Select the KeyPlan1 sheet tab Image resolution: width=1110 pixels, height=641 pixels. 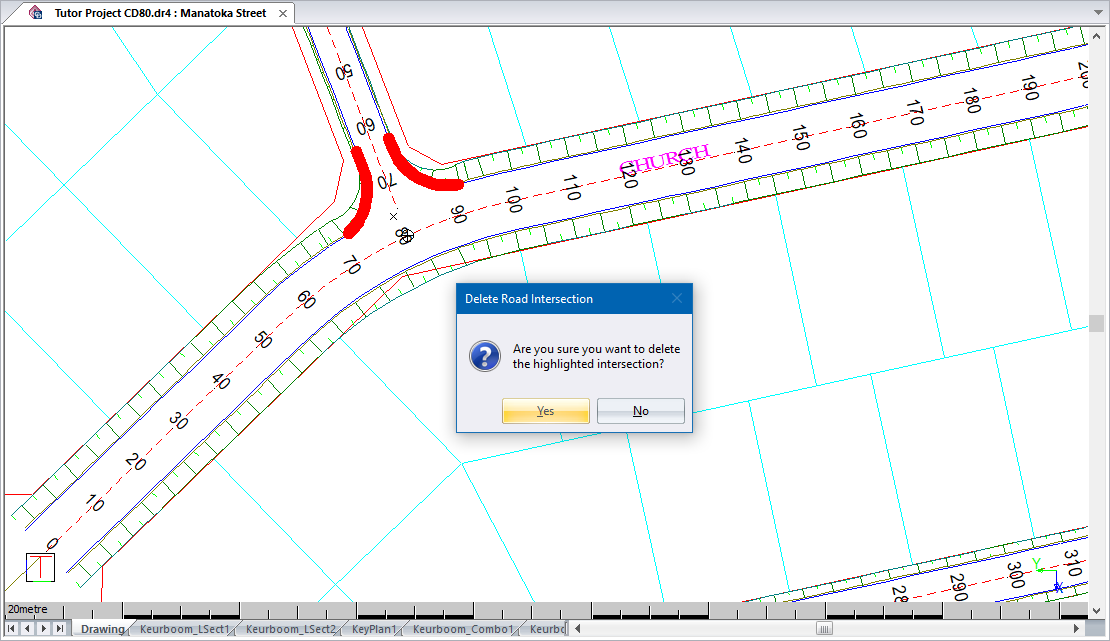coord(374,629)
